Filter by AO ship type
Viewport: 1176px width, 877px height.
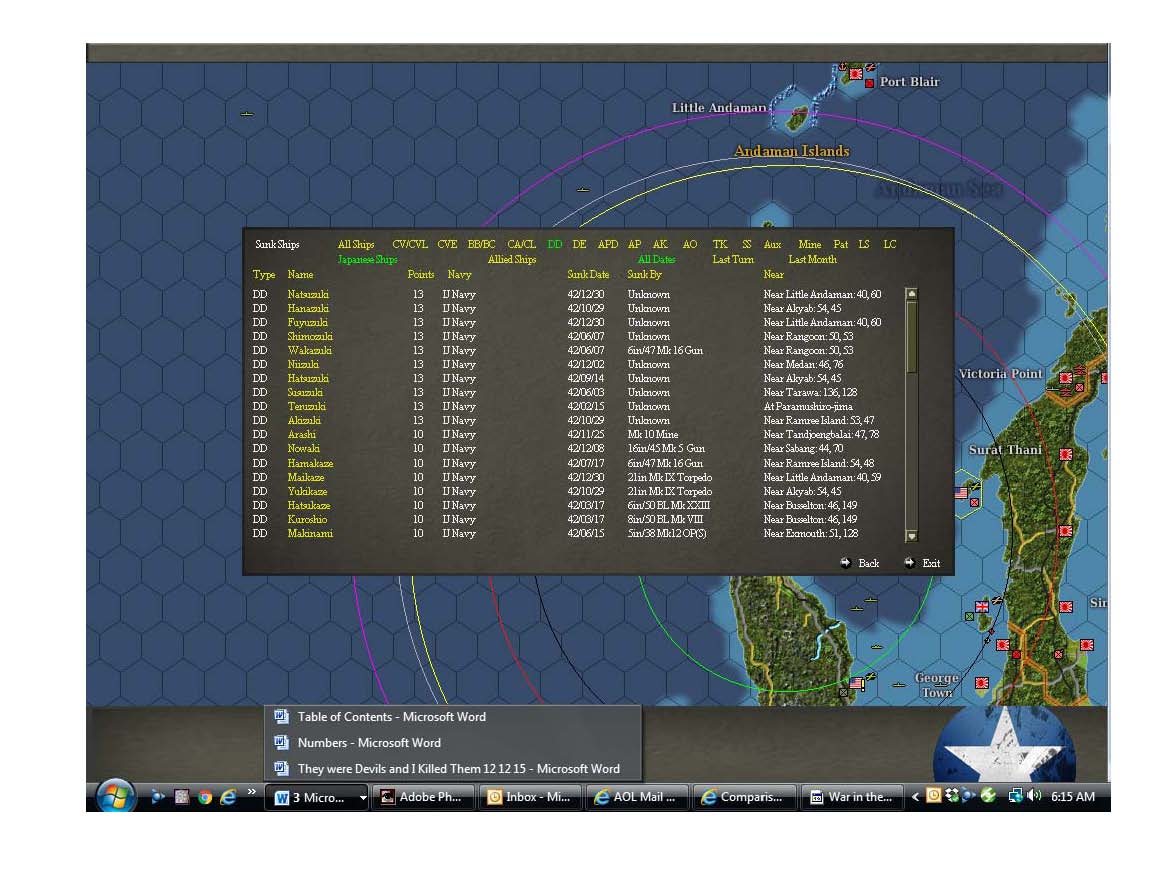pyautogui.click(x=689, y=245)
